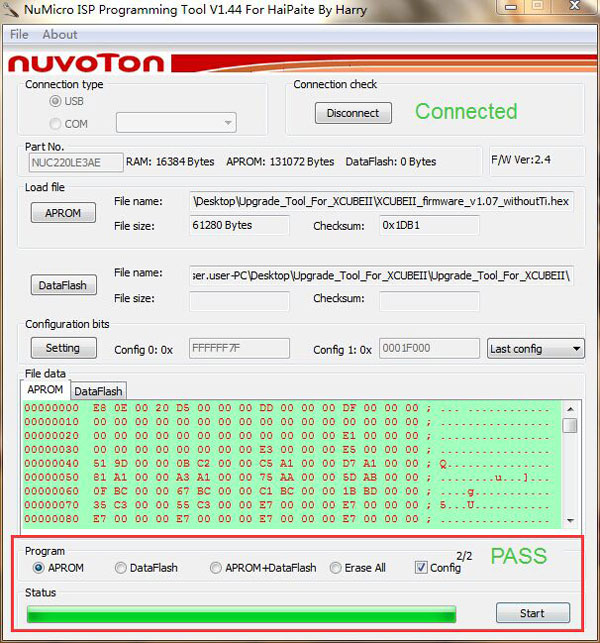Click the hex row at address 00000050
600x643 pixels.
[287, 477]
